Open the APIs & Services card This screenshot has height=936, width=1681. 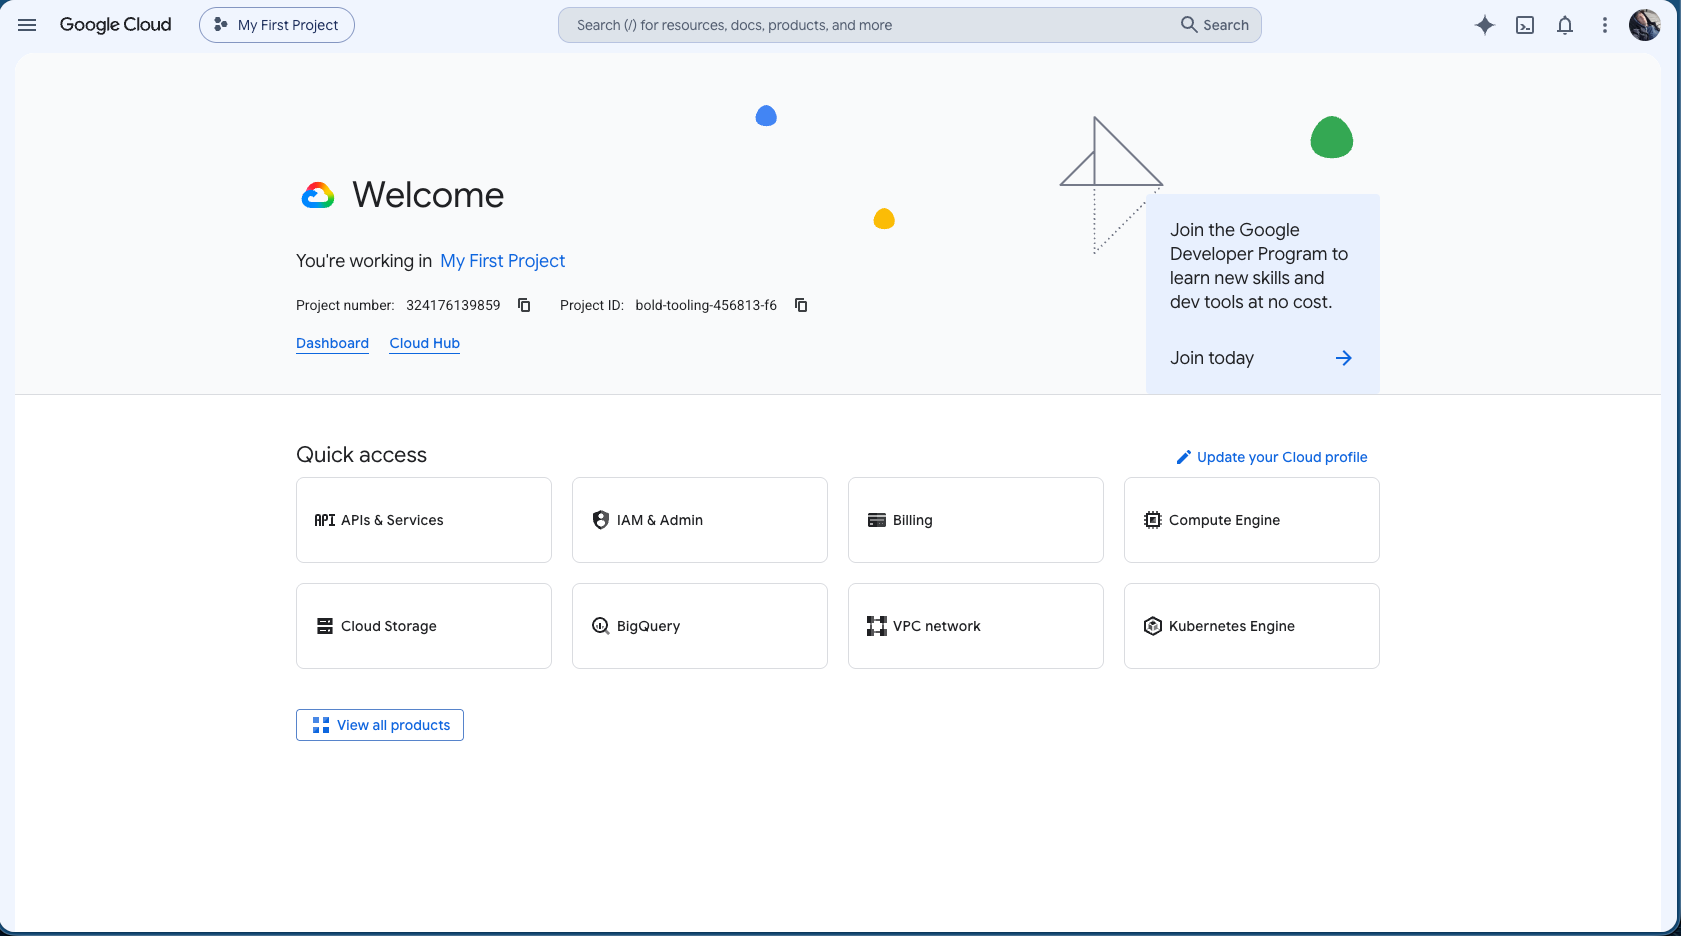[x=424, y=520]
